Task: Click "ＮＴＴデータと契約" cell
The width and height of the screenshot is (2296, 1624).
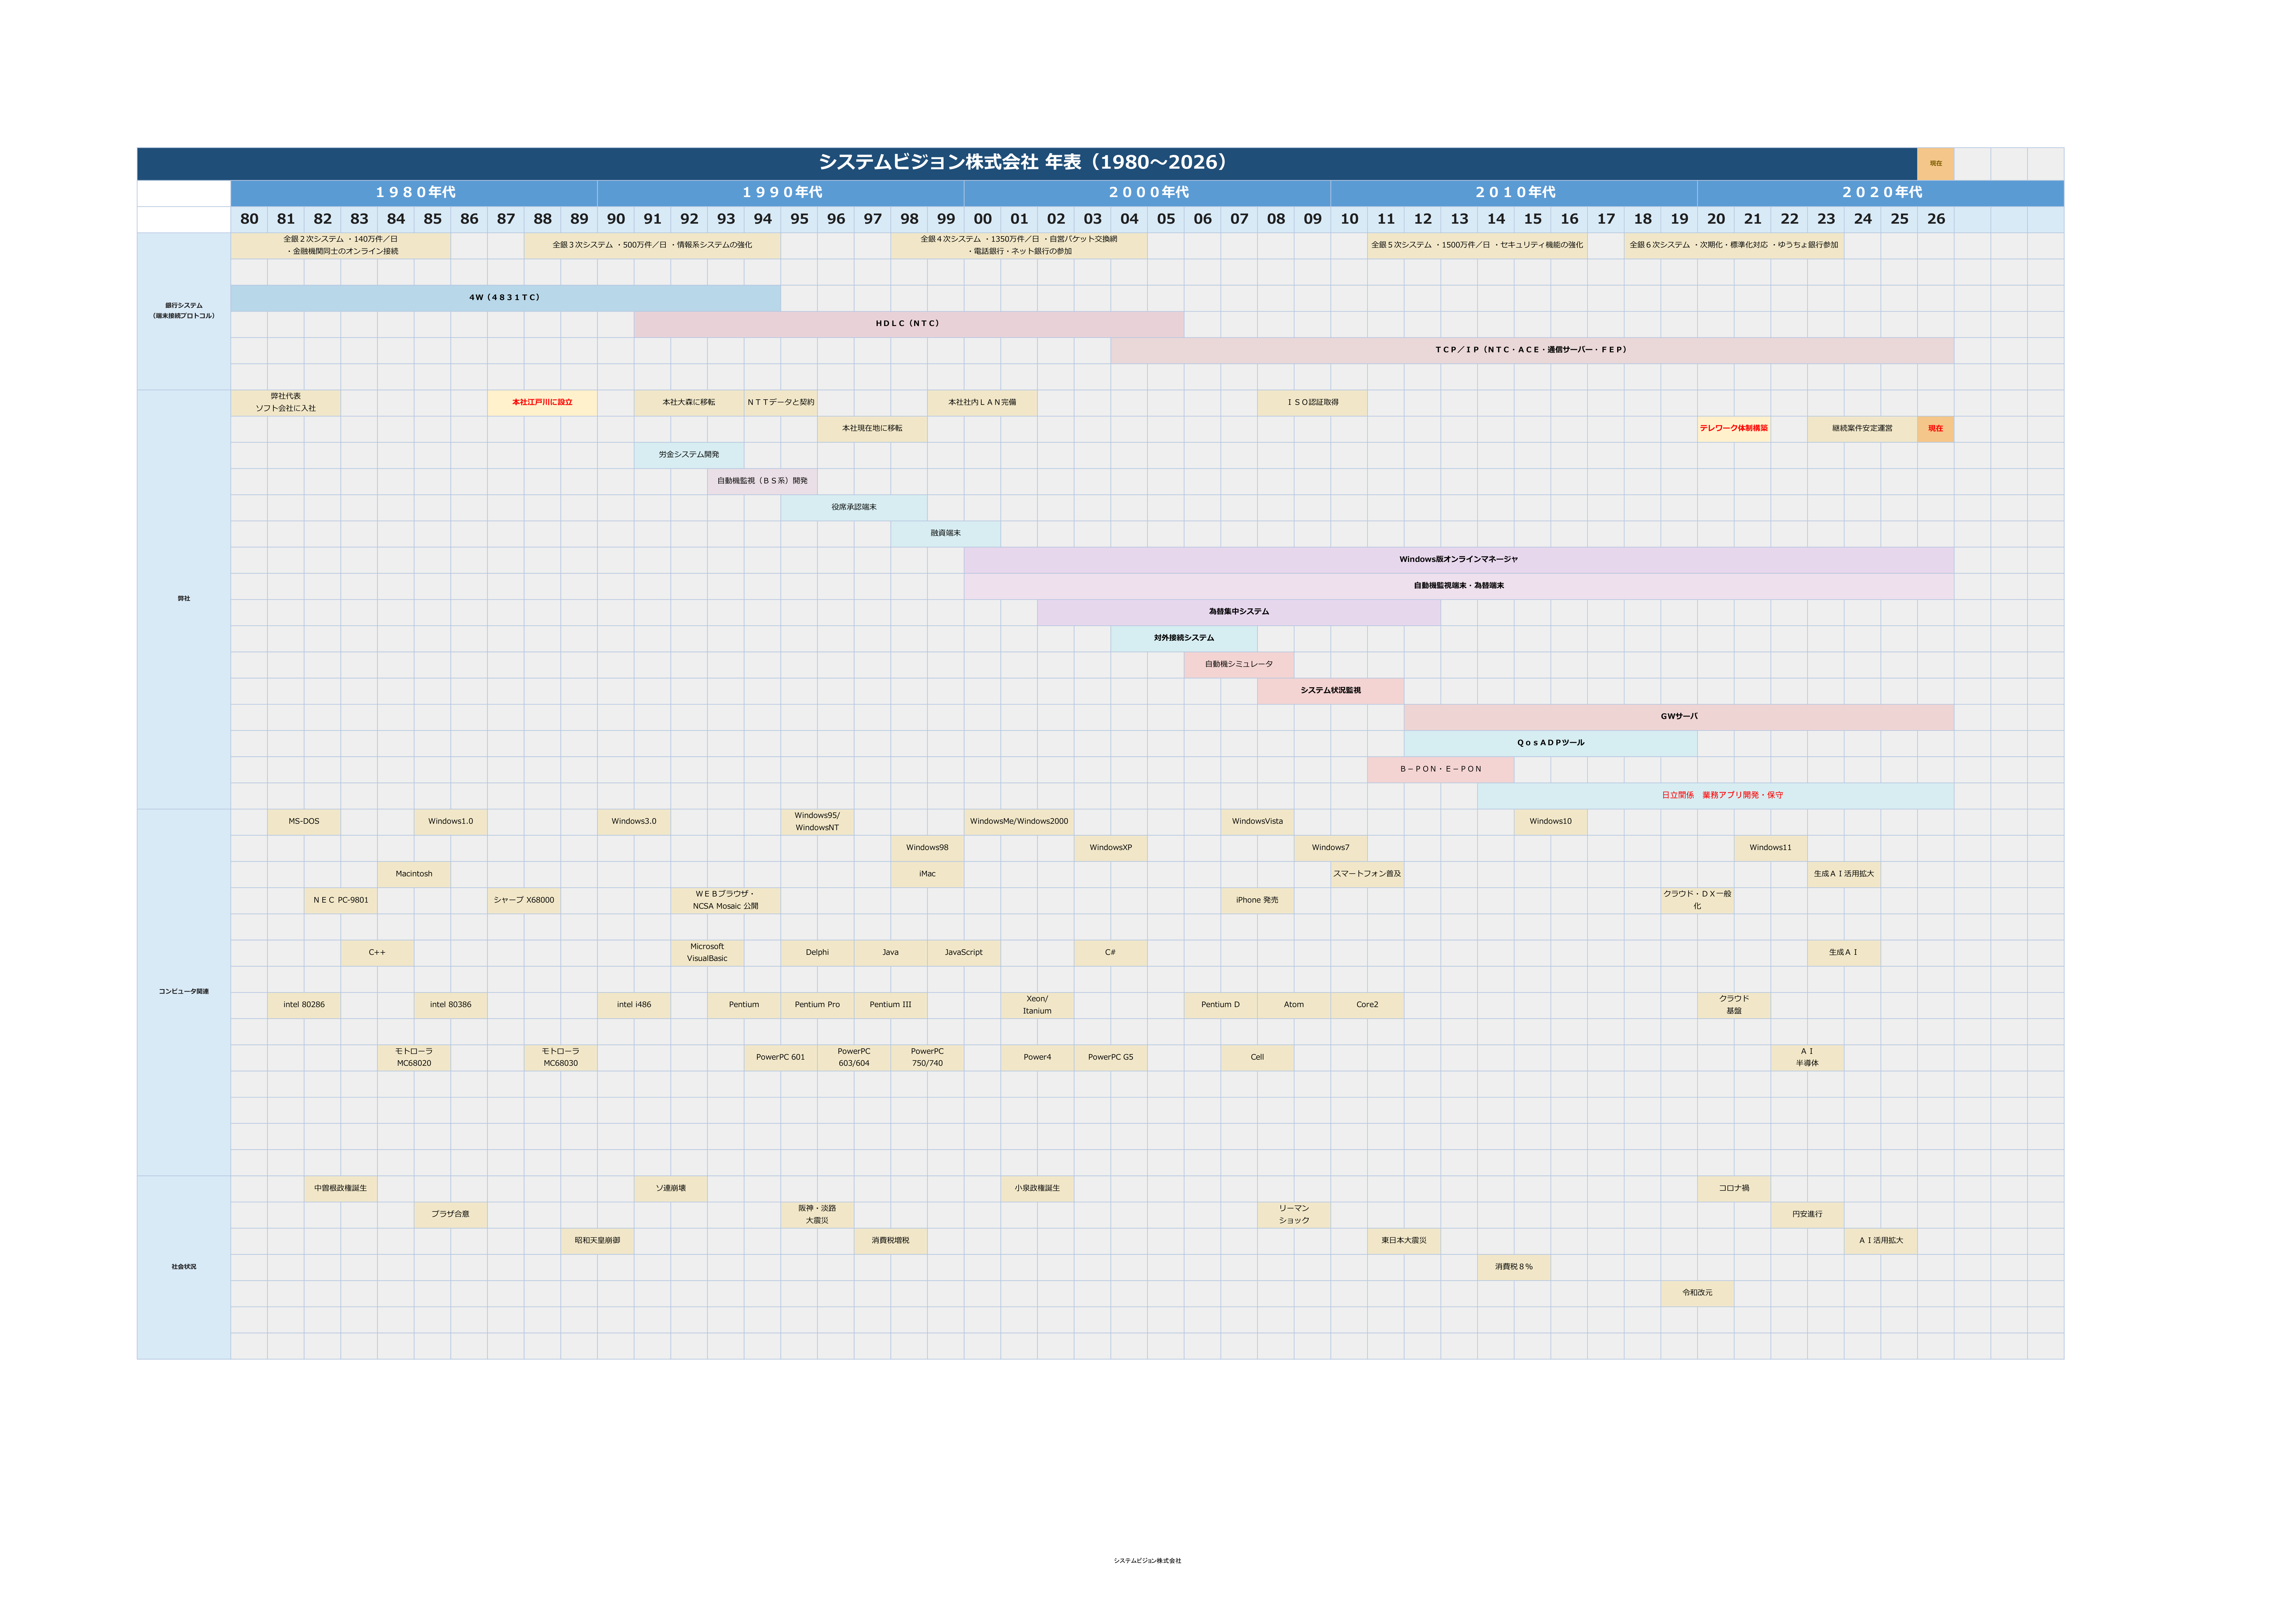Action: coord(781,403)
